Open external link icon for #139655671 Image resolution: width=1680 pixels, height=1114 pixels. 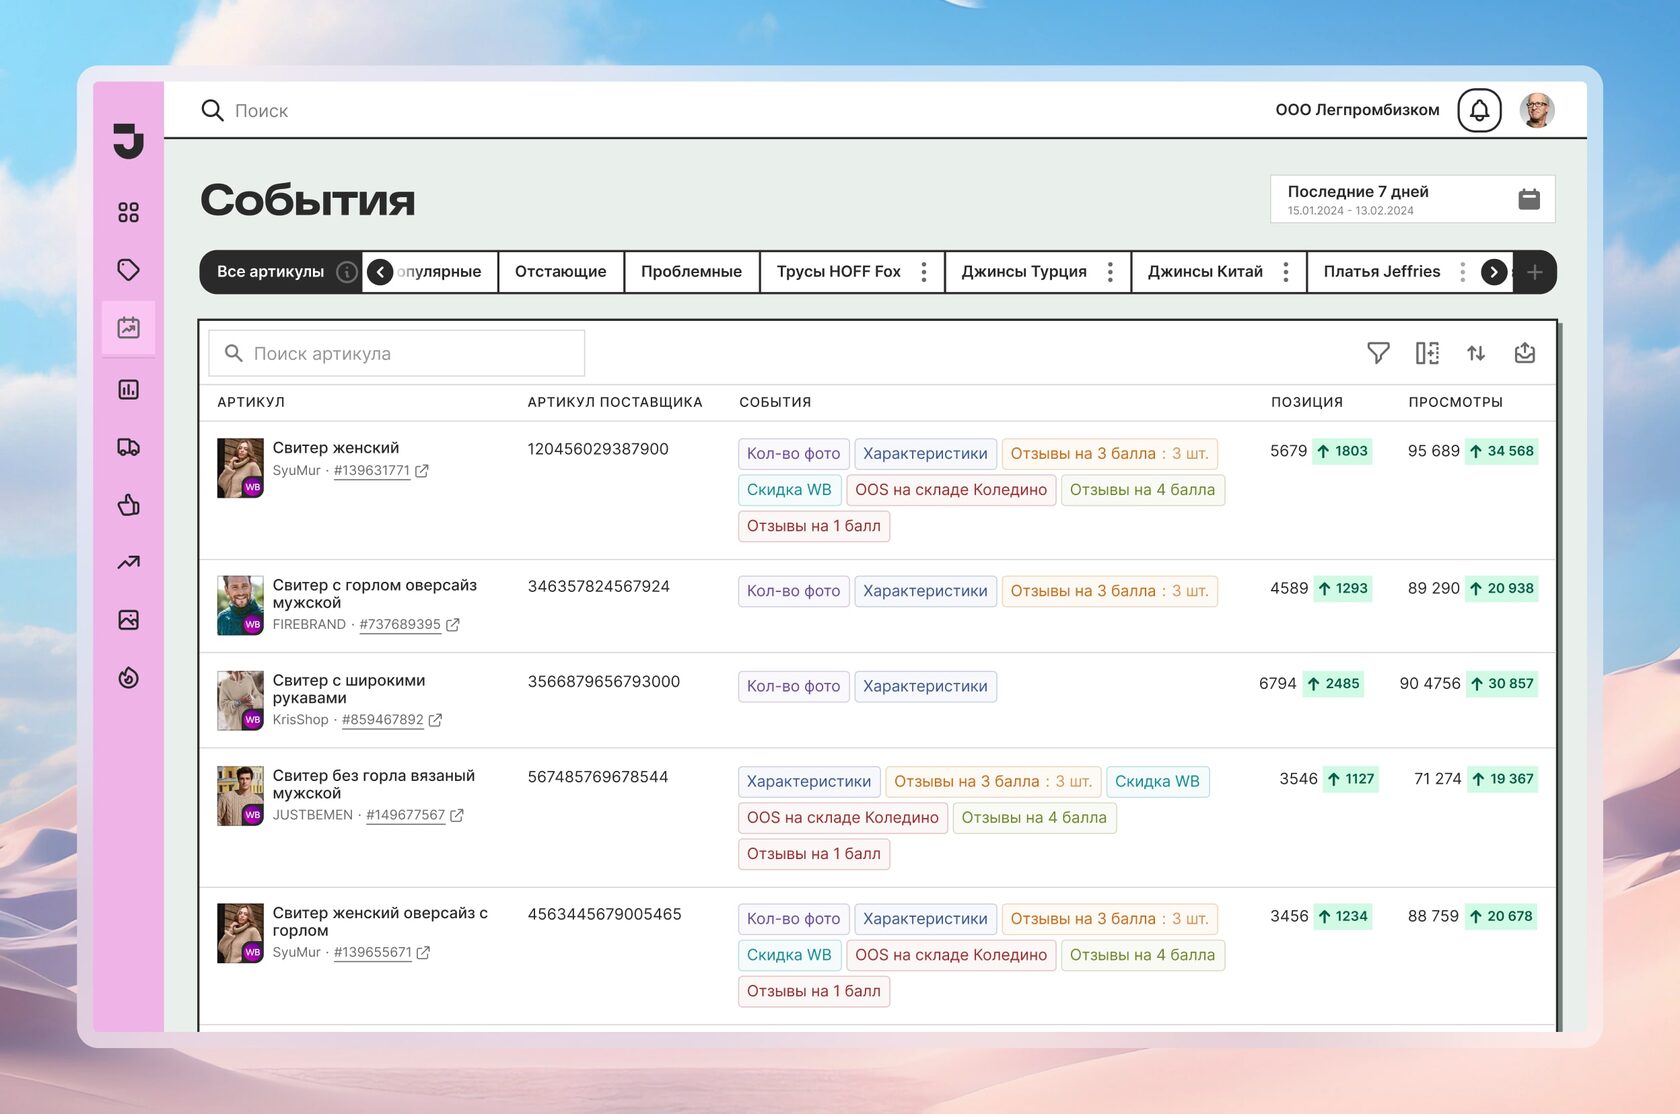coord(423,953)
